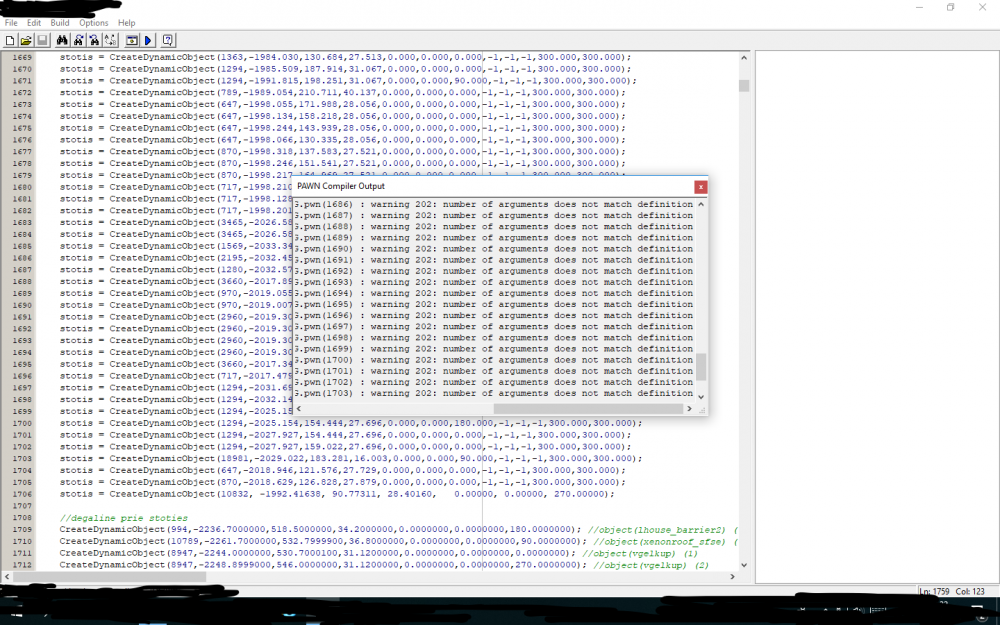Open the Options menu
The width and height of the screenshot is (1000, 625).
(x=94, y=22)
